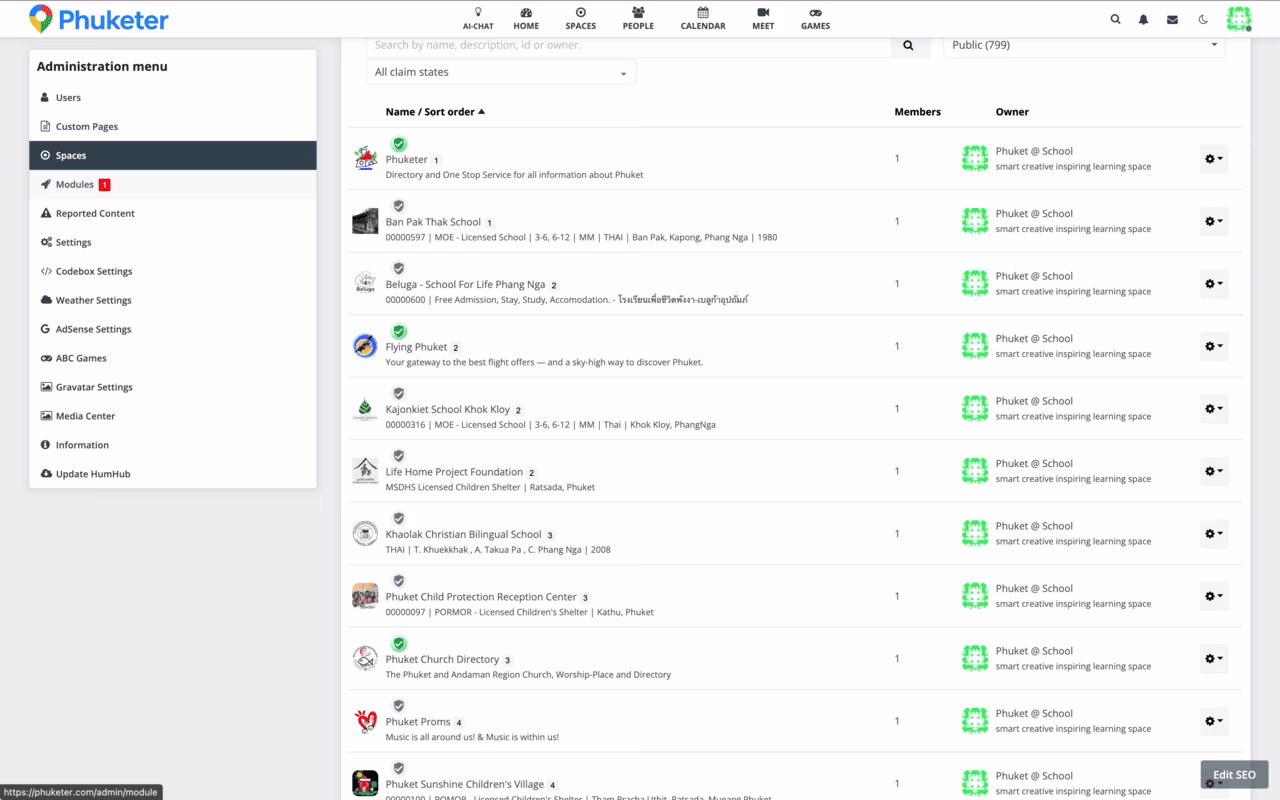Click the search submit magnifier button
The image size is (1280, 800).
tap(909, 45)
